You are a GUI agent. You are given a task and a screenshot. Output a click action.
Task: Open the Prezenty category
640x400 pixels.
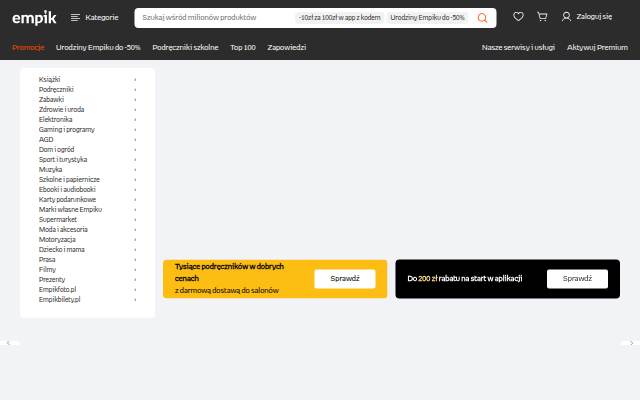point(52,280)
